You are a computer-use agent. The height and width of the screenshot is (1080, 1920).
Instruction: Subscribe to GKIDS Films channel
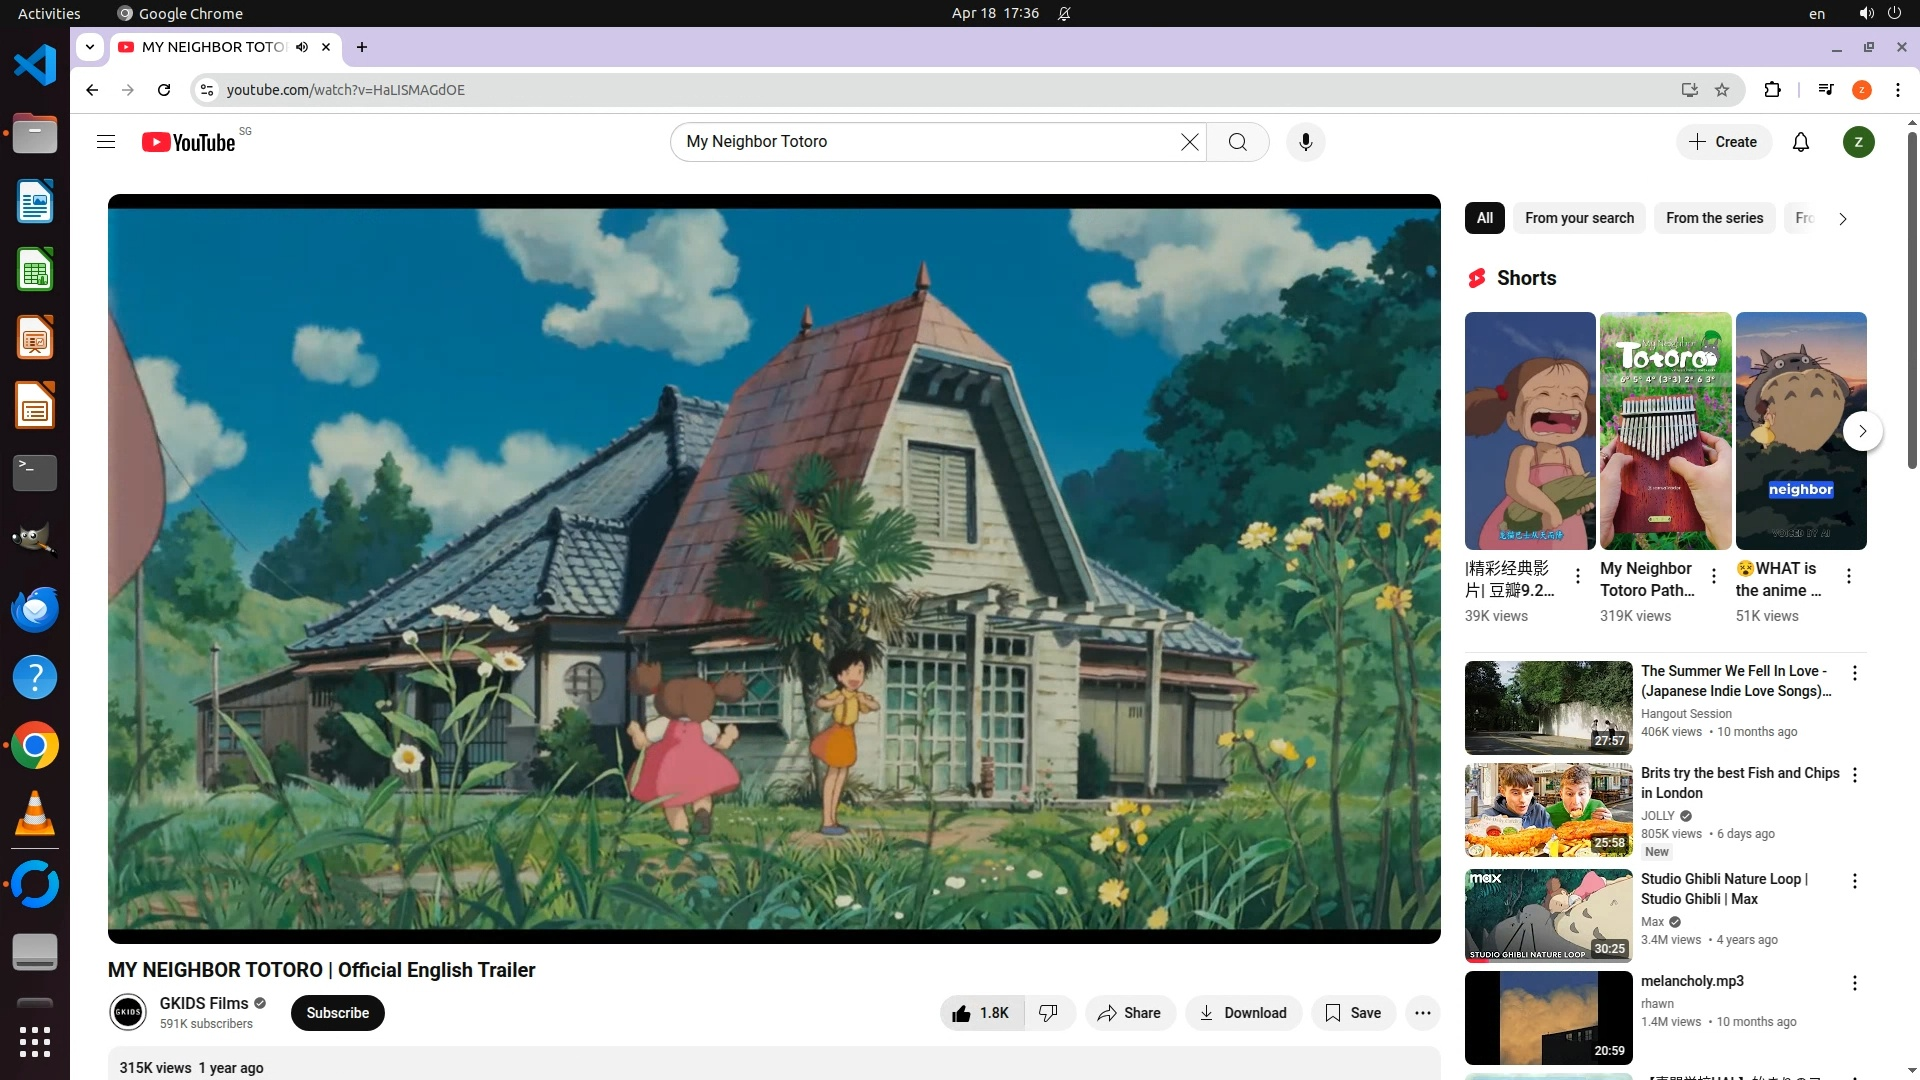point(337,1013)
